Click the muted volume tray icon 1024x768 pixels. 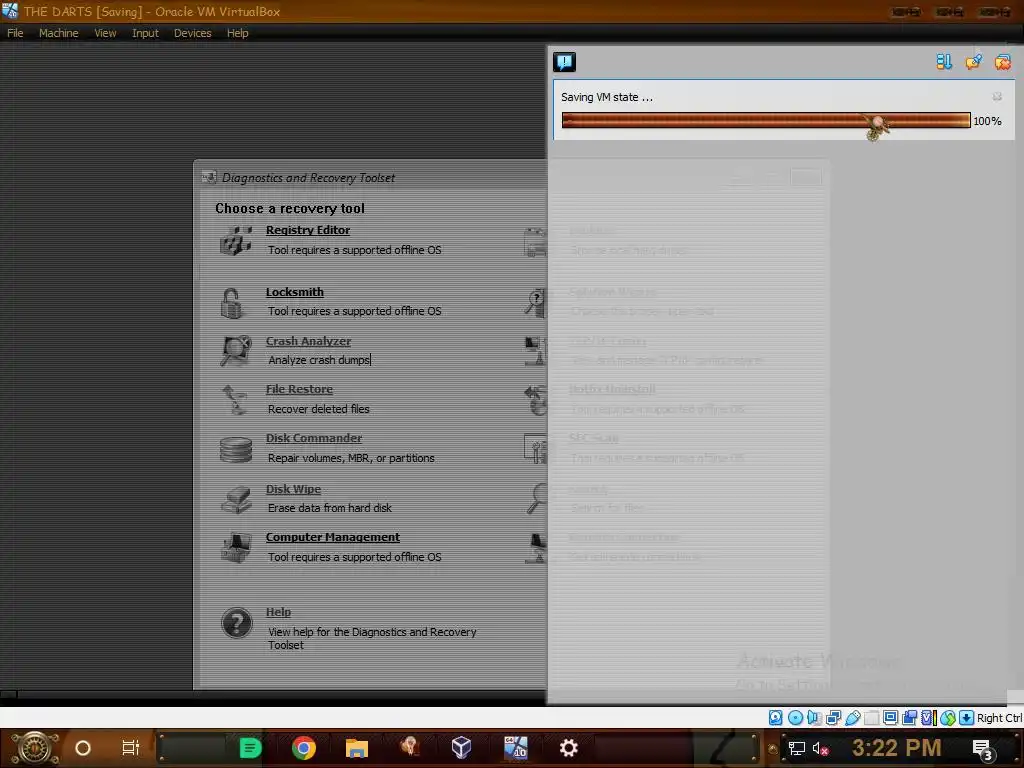pos(820,748)
